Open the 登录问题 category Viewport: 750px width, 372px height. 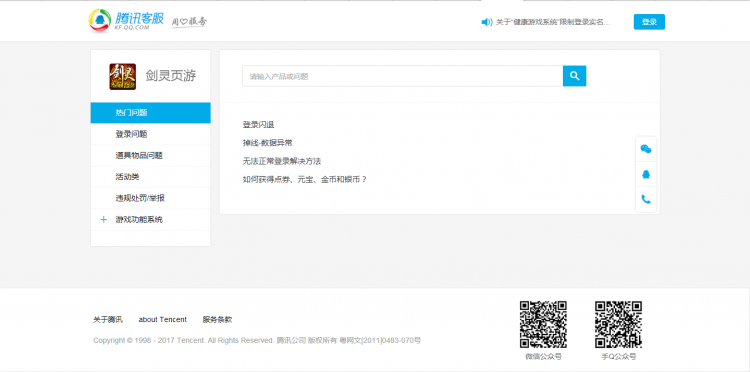pyautogui.click(x=150, y=134)
